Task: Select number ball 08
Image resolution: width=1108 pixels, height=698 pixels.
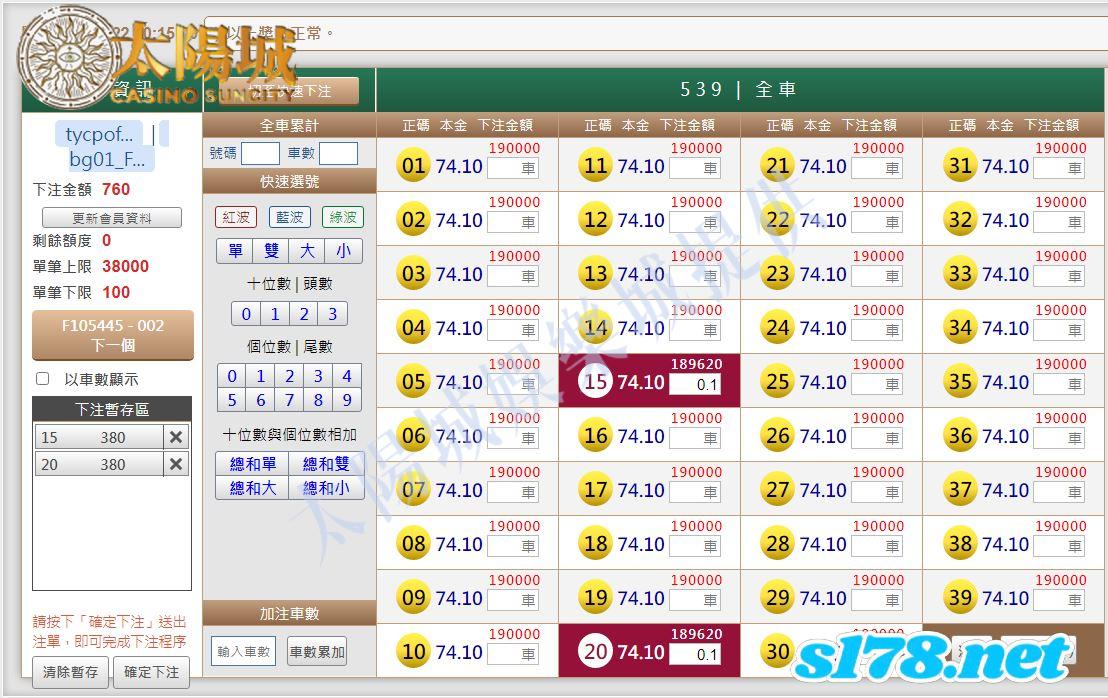Action: click(x=413, y=543)
